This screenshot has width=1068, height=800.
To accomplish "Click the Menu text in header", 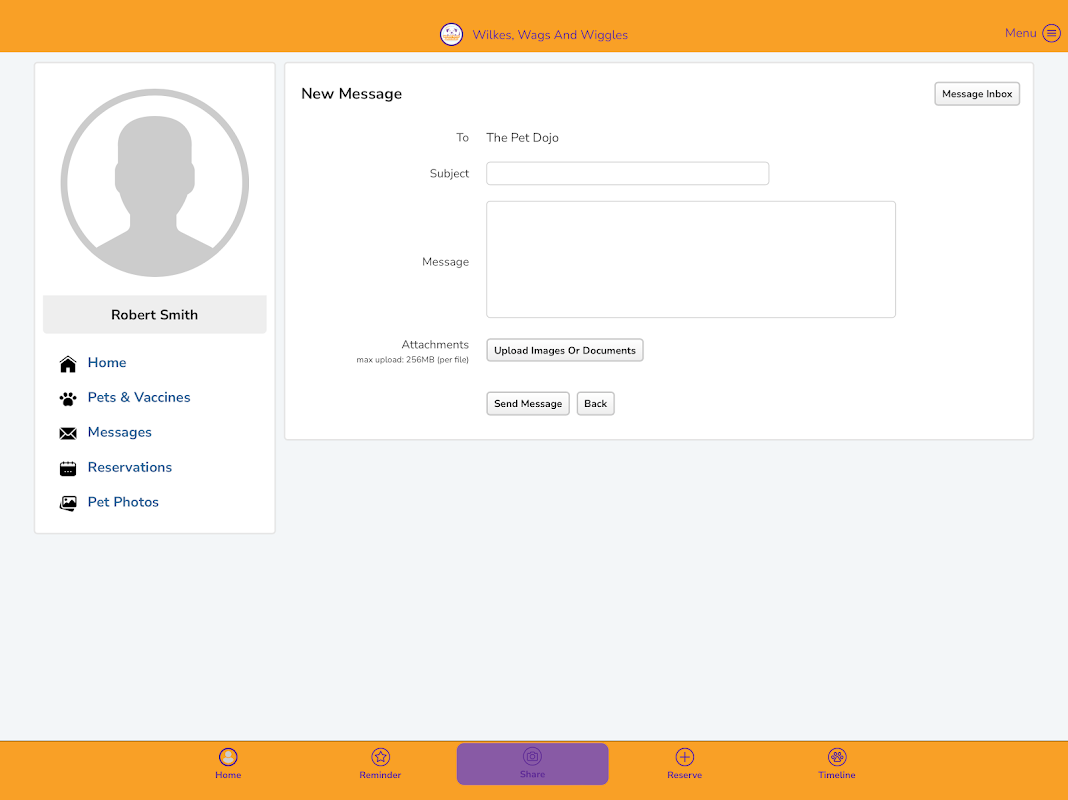I will click(x=1020, y=33).
